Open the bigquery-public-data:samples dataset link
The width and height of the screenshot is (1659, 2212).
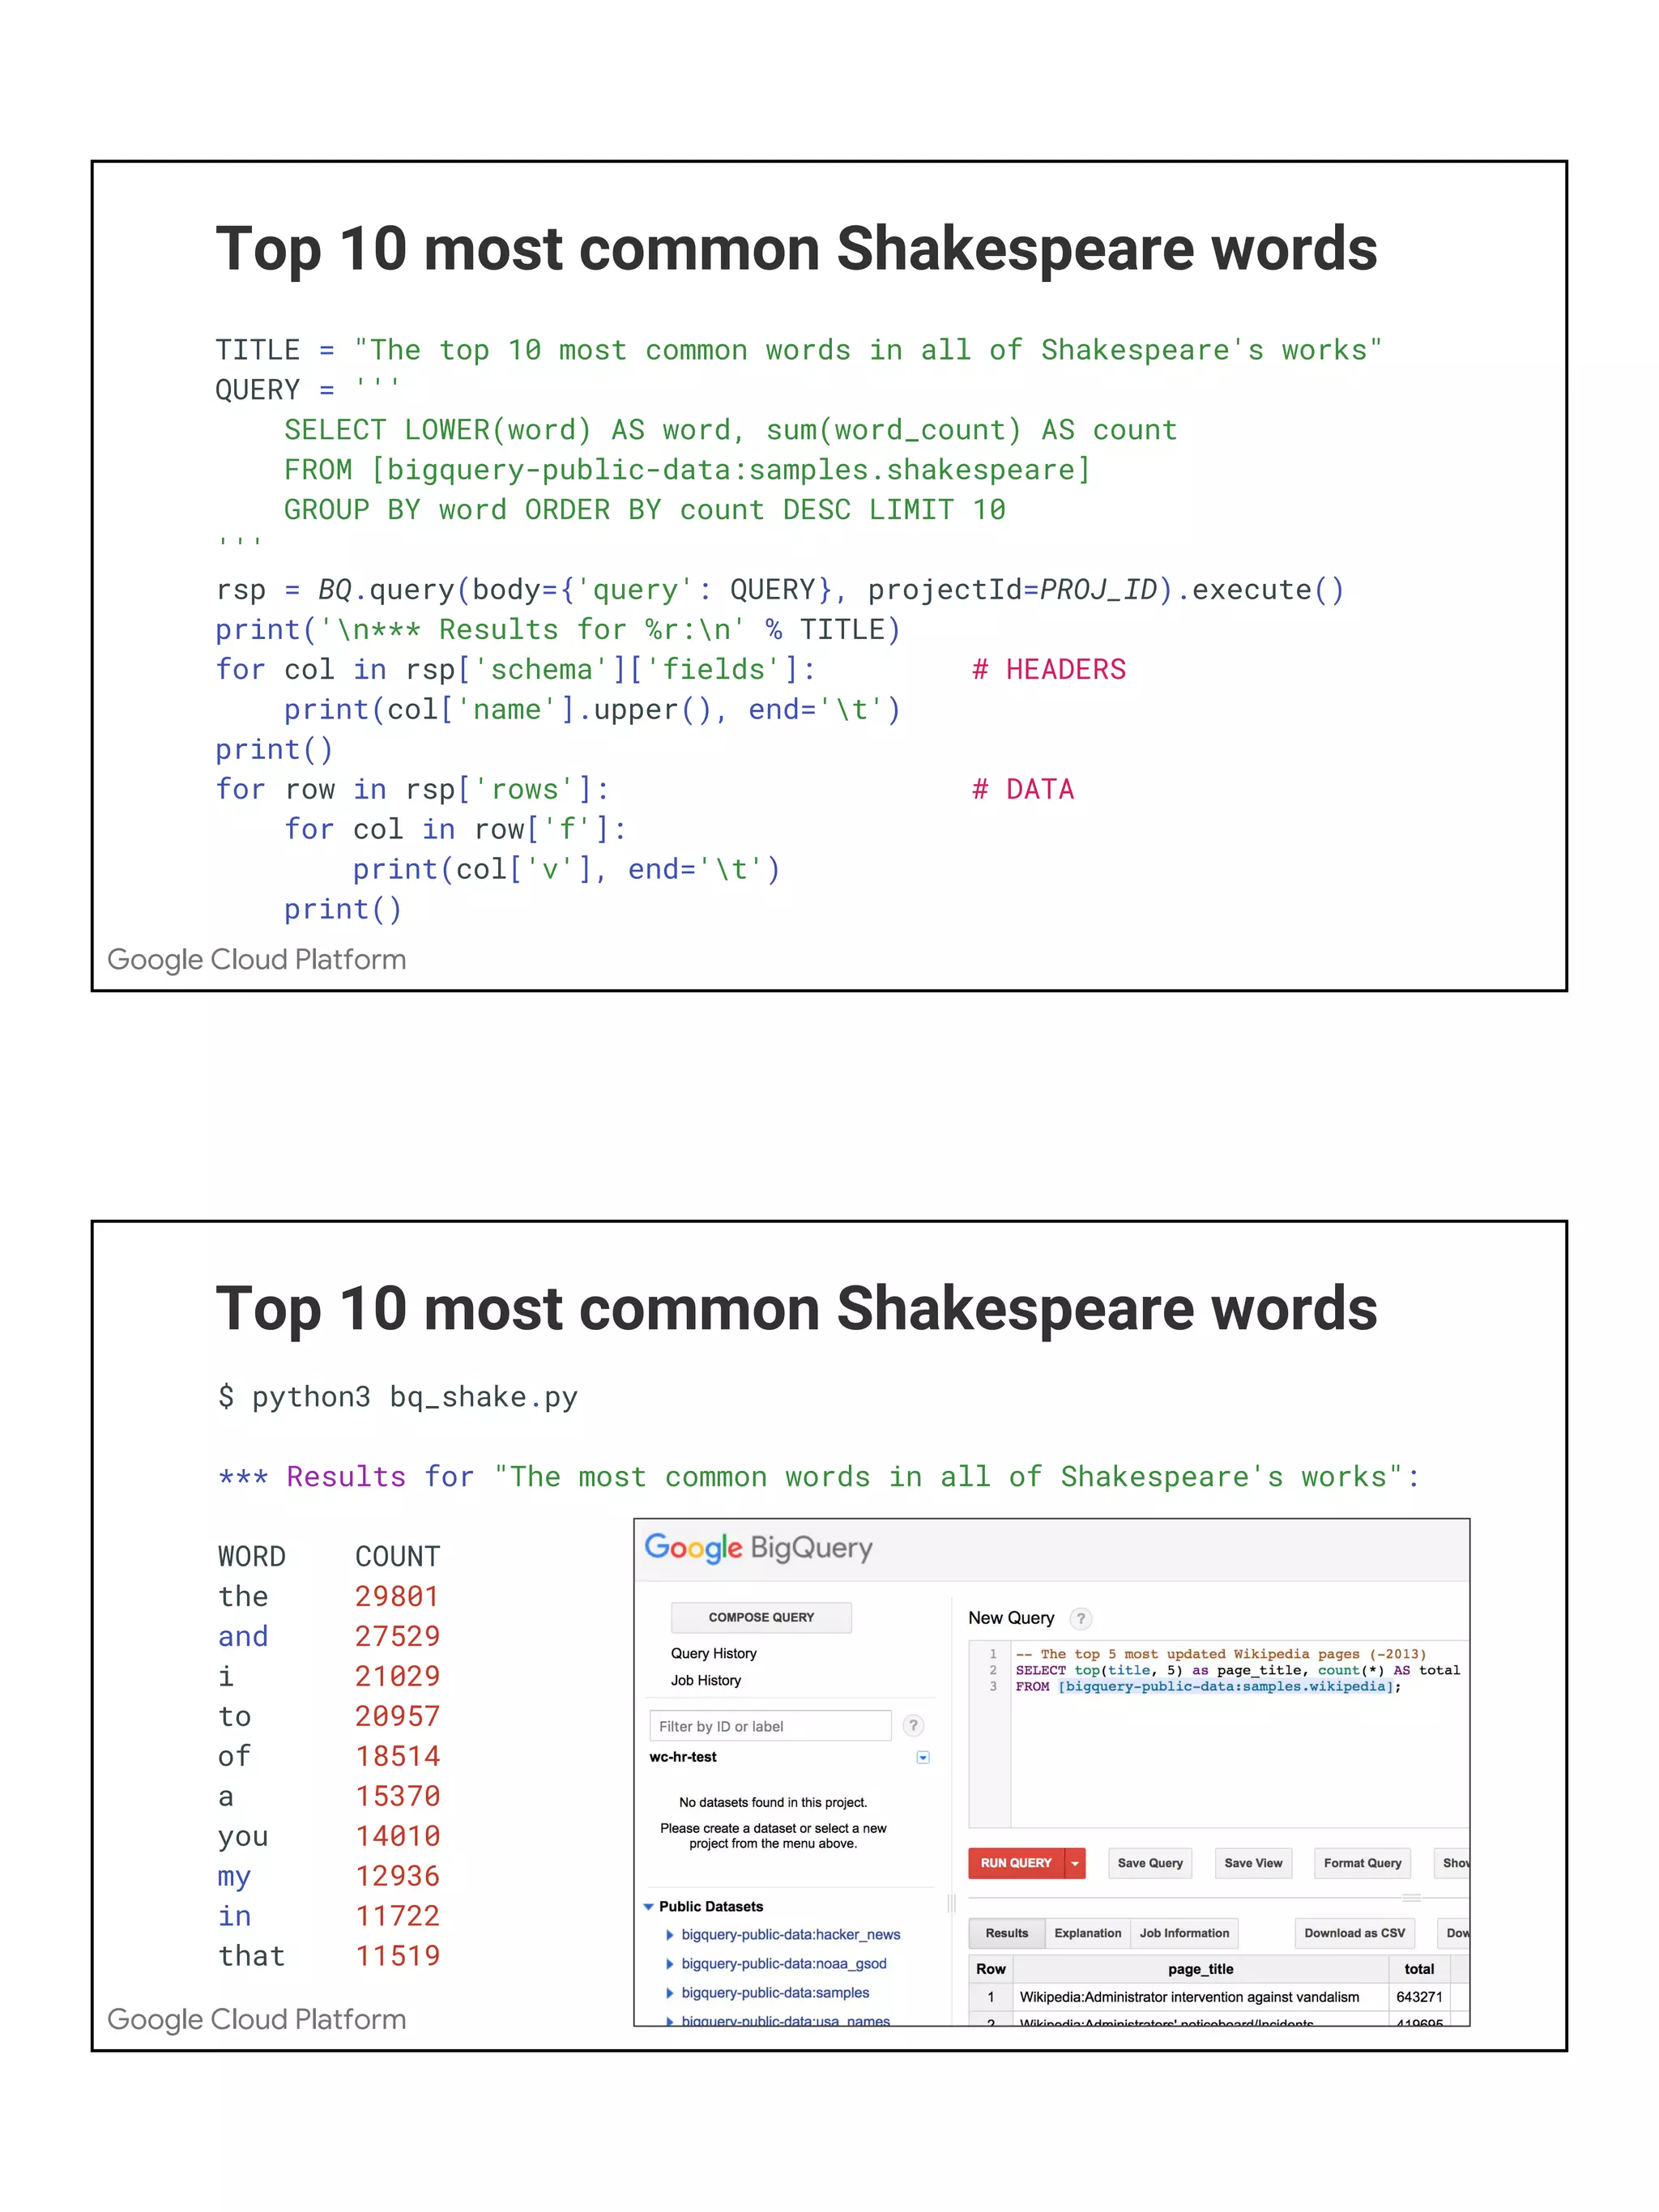775,1993
